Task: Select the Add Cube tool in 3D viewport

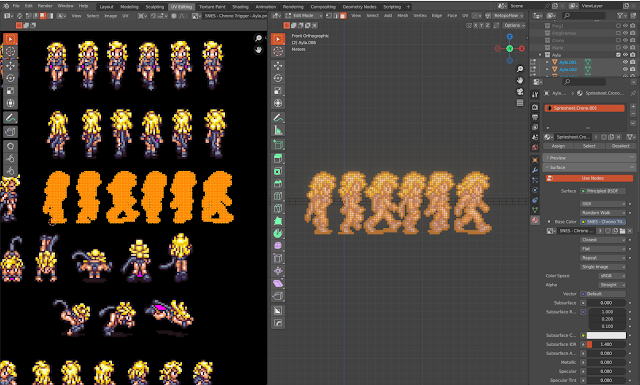Action: click(x=278, y=145)
